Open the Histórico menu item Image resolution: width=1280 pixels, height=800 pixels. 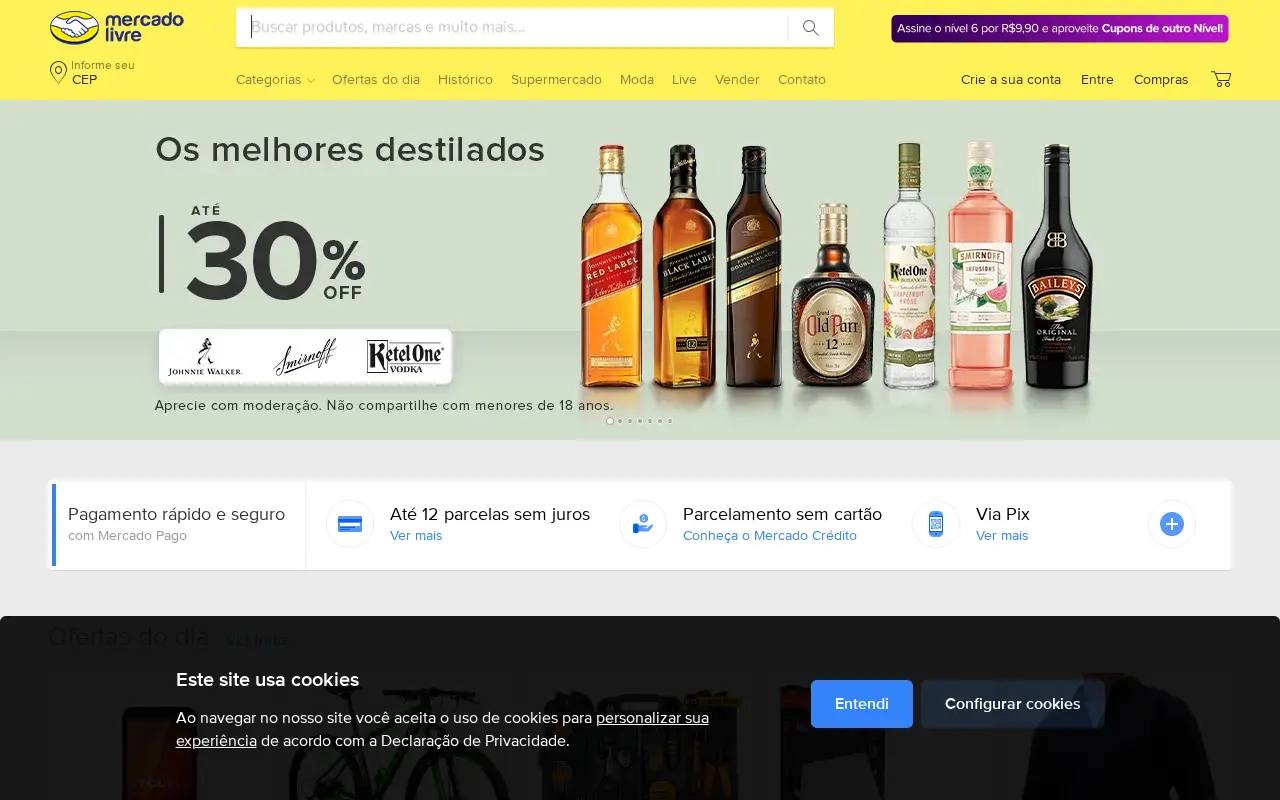tap(465, 80)
